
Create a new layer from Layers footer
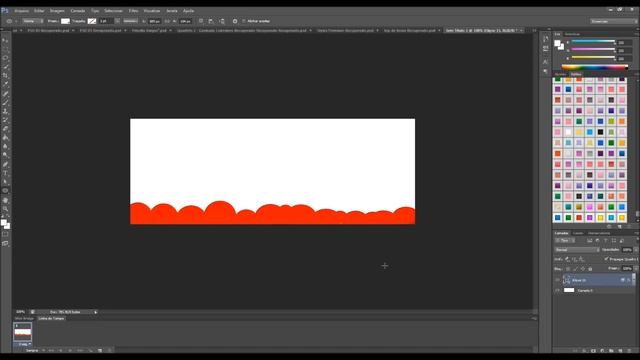(x=620, y=350)
